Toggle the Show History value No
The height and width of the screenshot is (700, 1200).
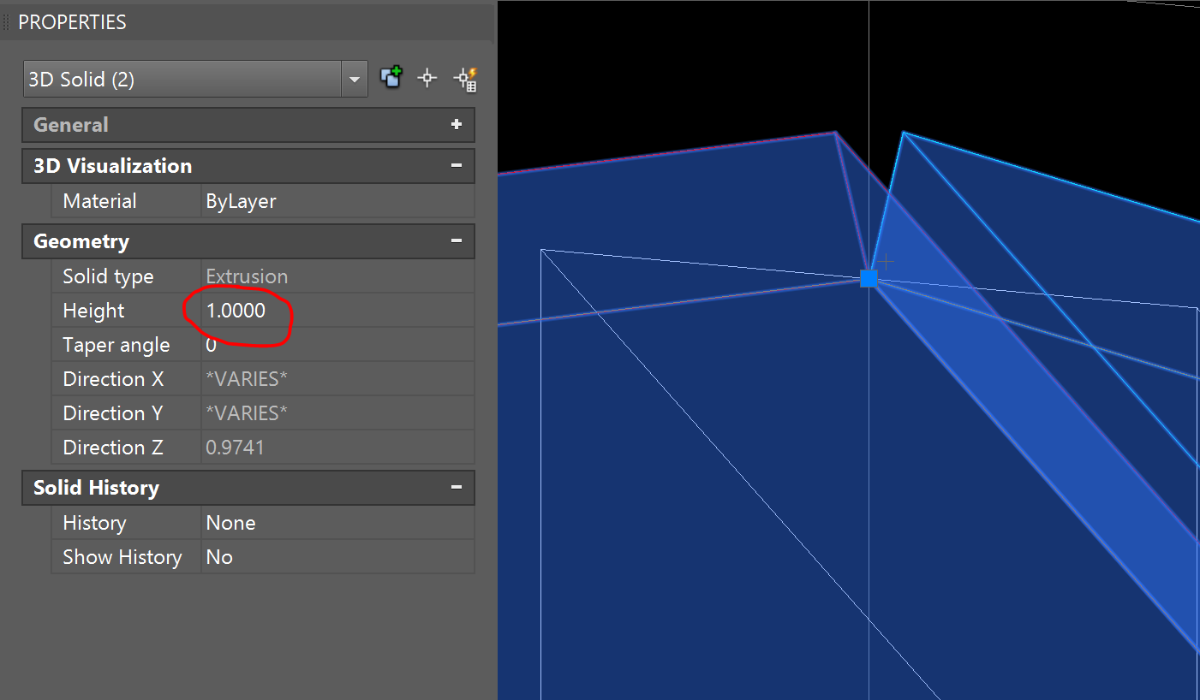pos(336,557)
